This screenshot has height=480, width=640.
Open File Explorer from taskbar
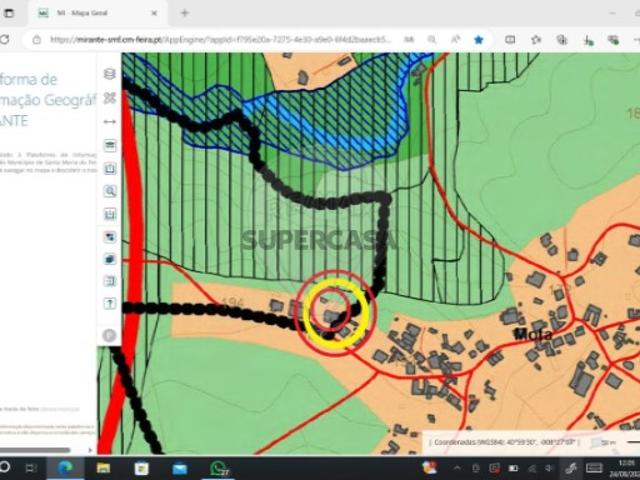click(x=103, y=467)
